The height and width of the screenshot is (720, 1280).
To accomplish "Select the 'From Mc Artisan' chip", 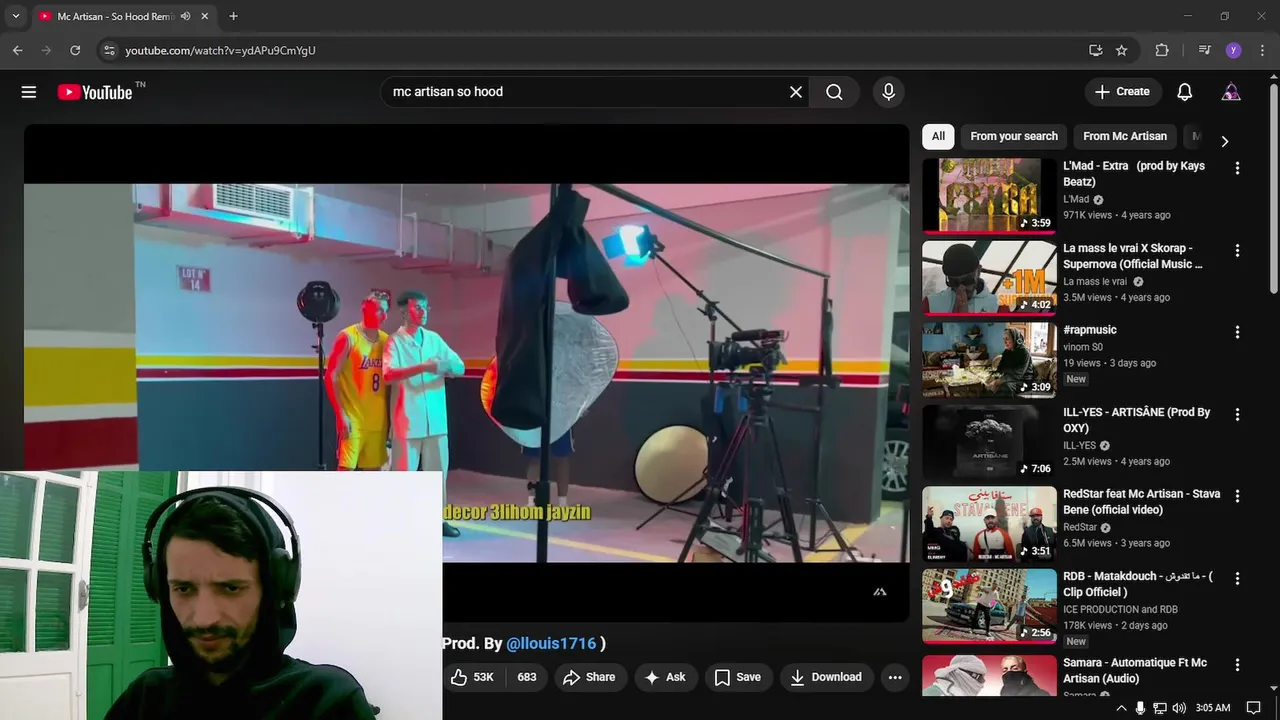I will tap(1125, 136).
